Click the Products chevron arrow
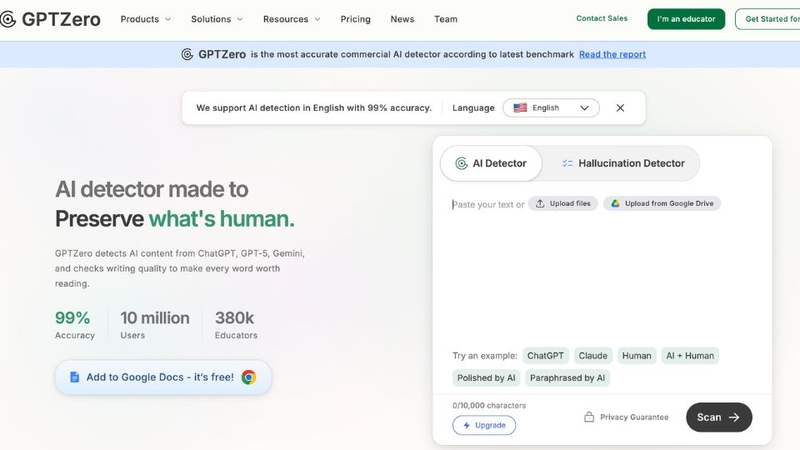The image size is (800, 450). pos(167,19)
